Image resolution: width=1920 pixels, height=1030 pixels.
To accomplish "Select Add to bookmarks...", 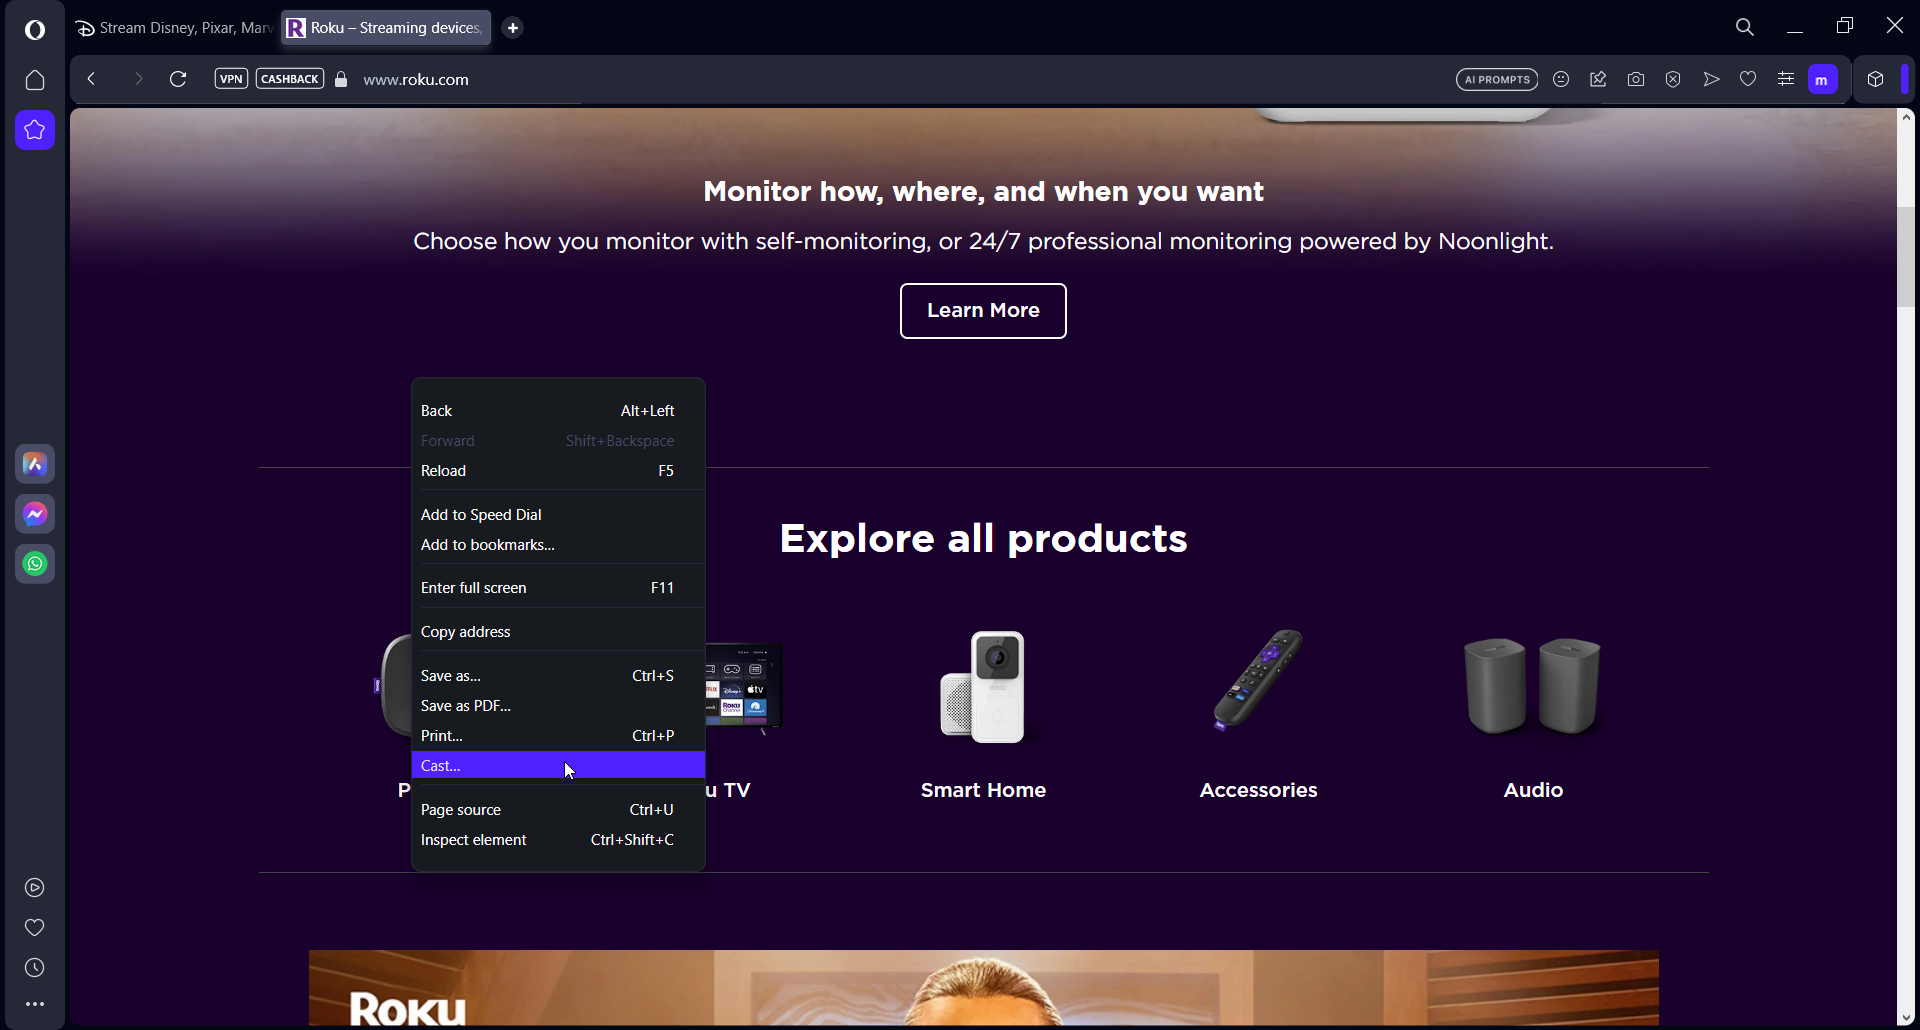I will pyautogui.click(x=558, y=545).
